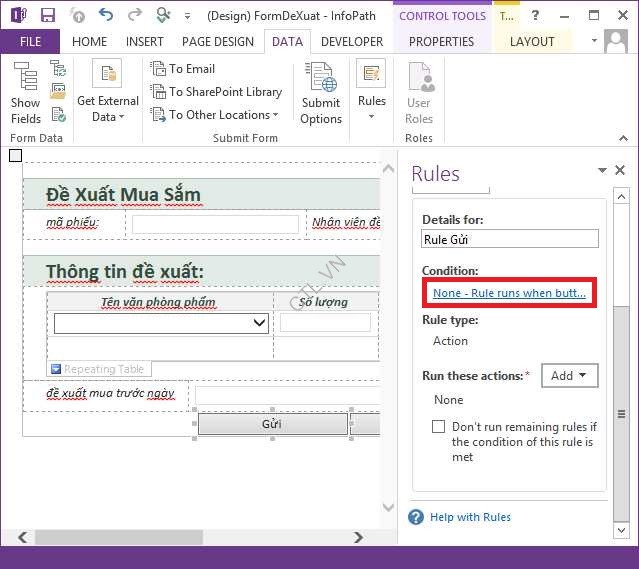Close the Rules pane
This screenshot has width=639, height=569.
[x=620, y=171]
